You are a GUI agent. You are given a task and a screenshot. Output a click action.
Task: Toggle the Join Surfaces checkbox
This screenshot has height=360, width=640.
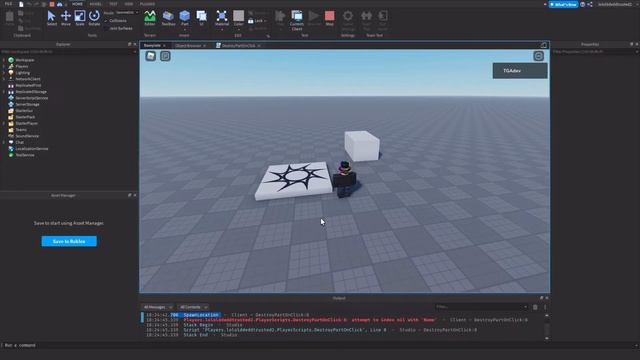pos(106,29)
